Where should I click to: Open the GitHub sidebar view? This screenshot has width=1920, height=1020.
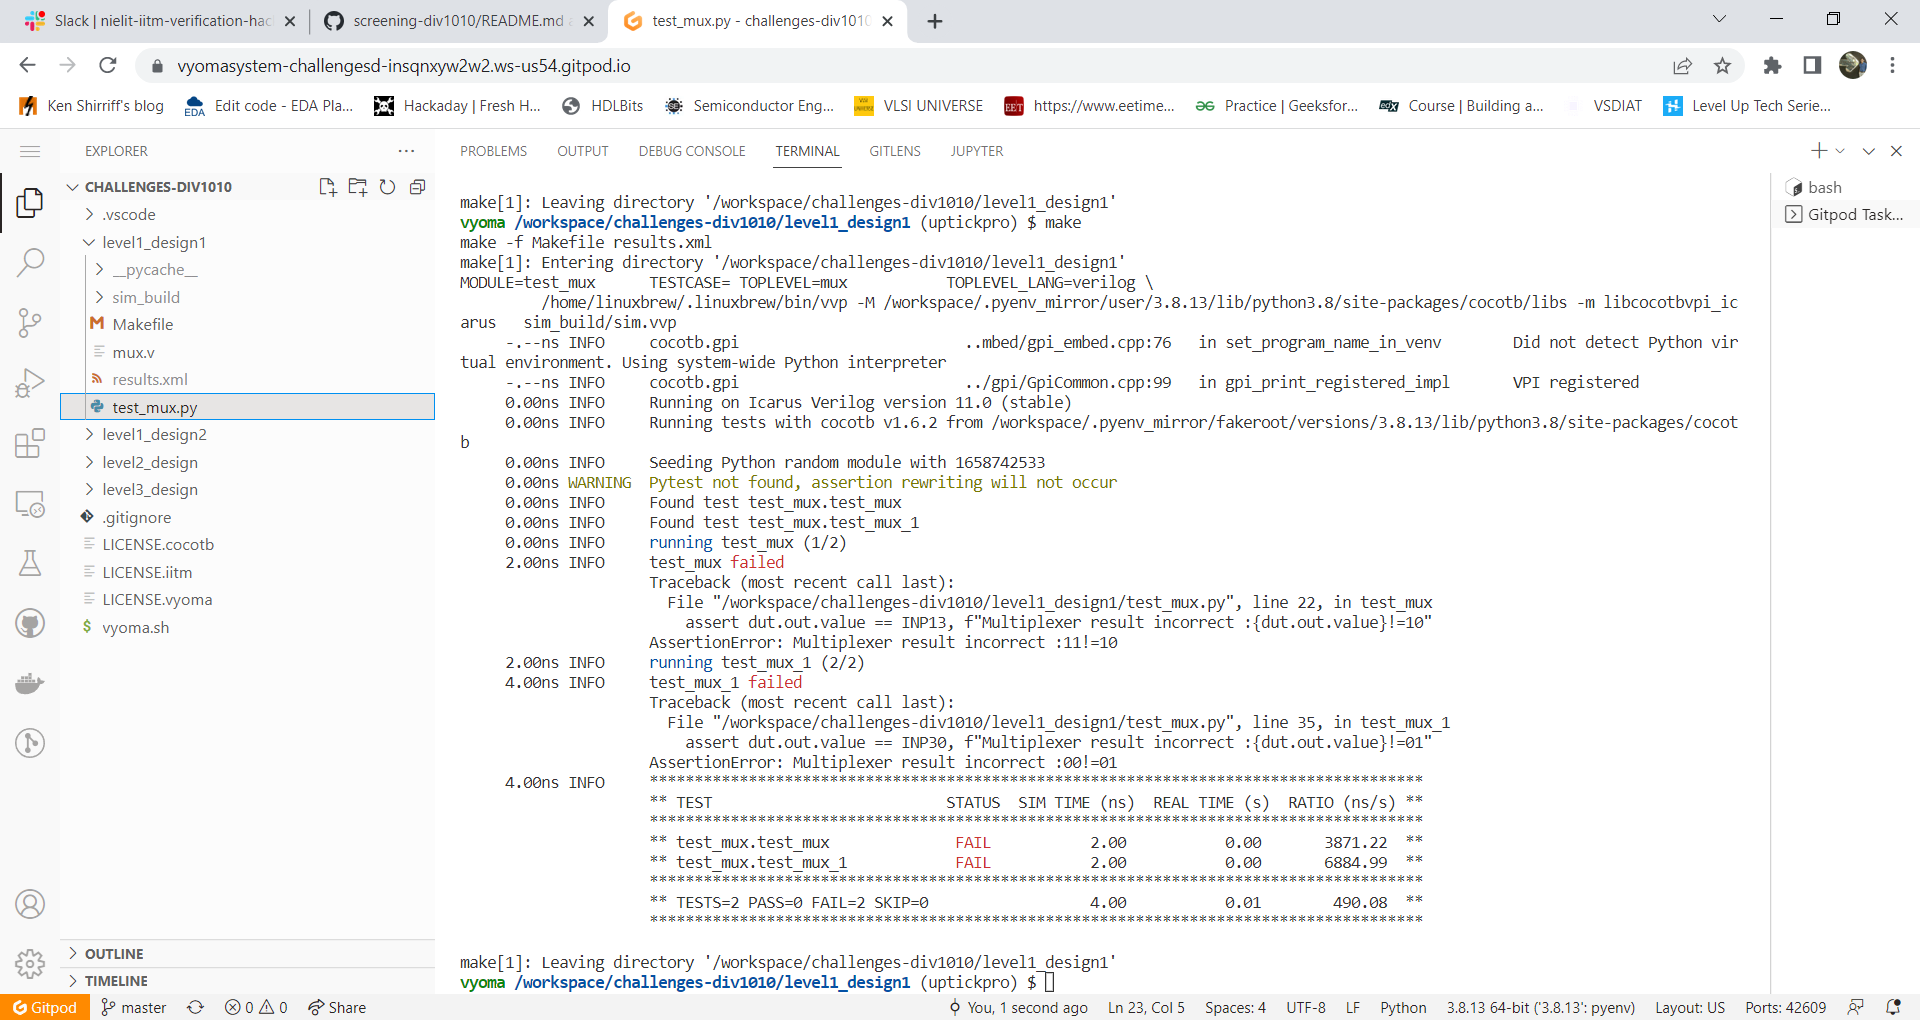point(30,622)
